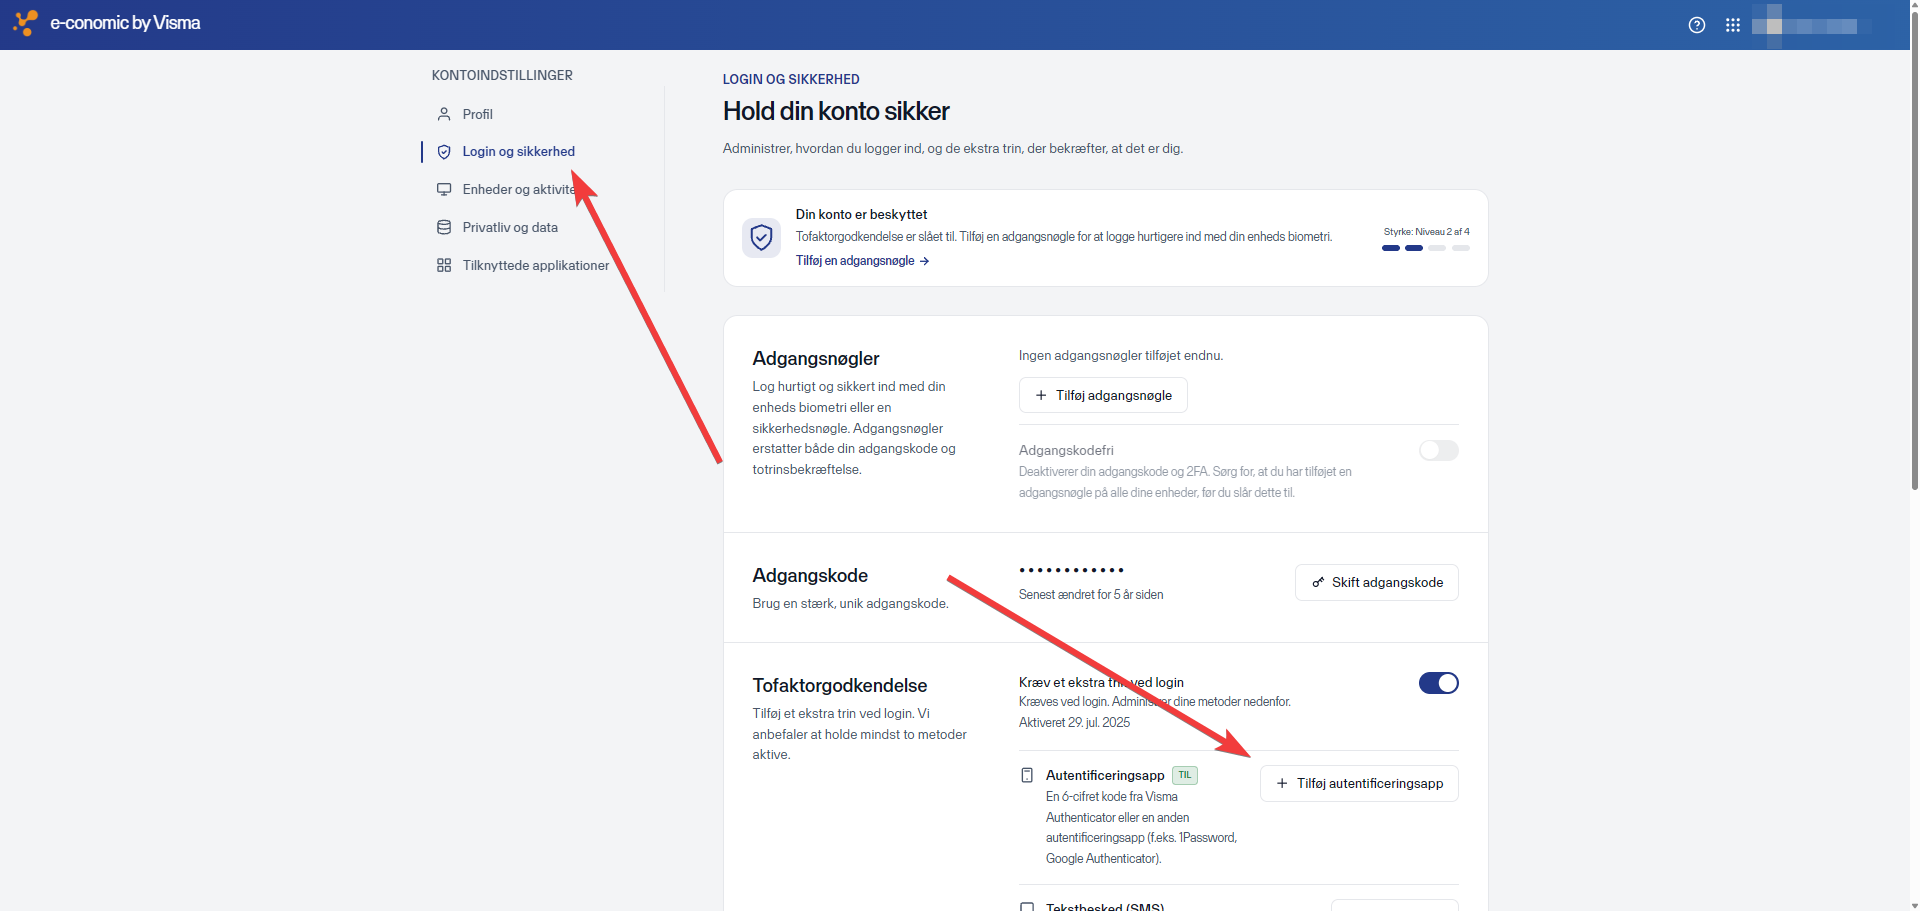Viewport: 1920px width, 911px height.
Task: Click the Profil person icon
Action: [x=444, y=114]
